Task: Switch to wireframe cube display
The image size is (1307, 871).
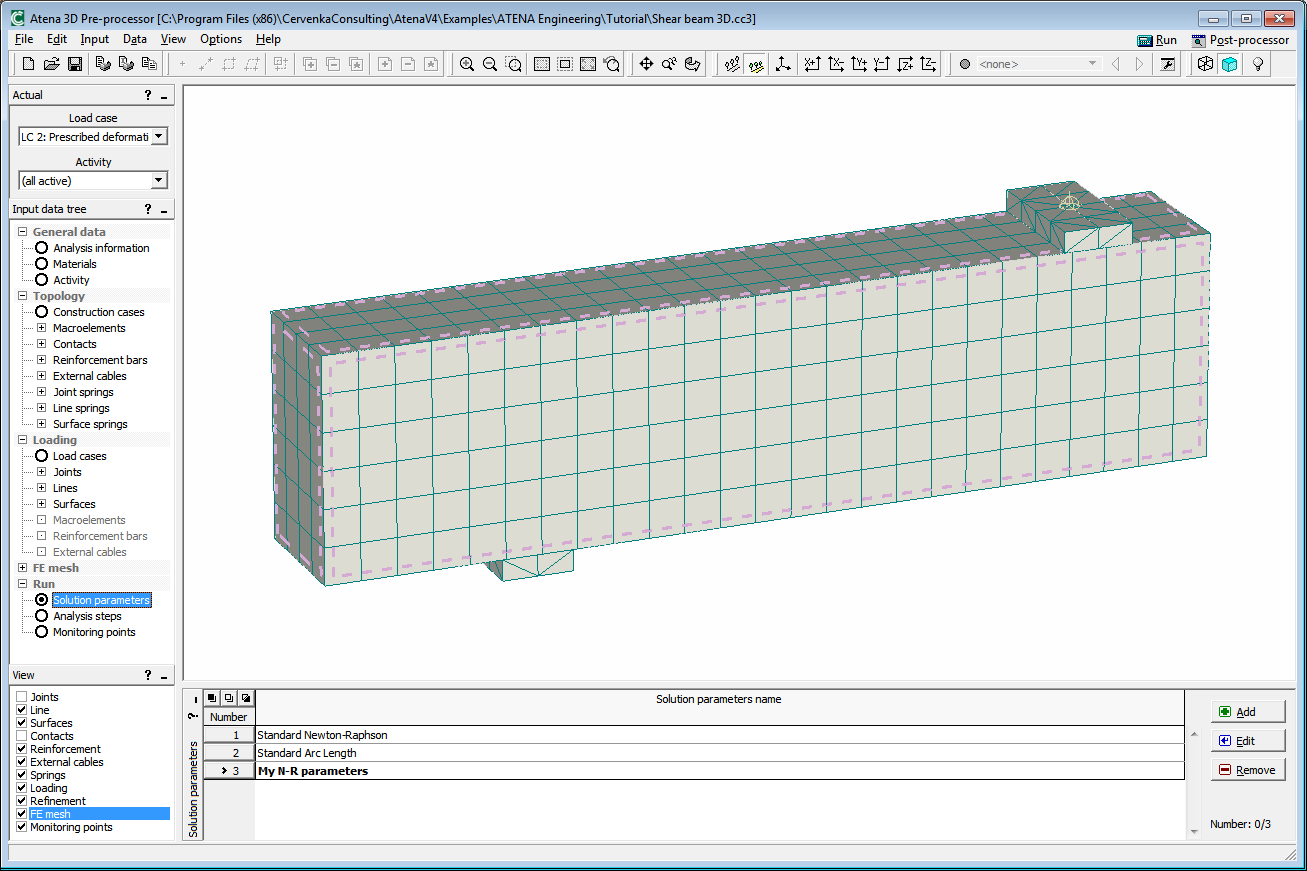Action: pos(1206,64)
